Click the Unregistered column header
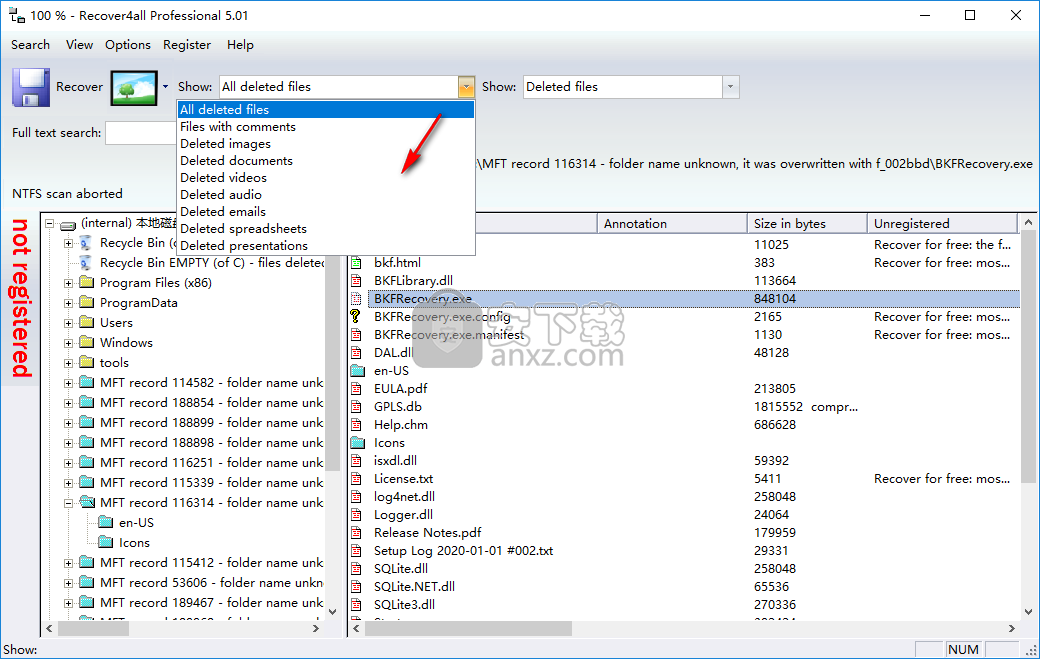 point(942,223)
